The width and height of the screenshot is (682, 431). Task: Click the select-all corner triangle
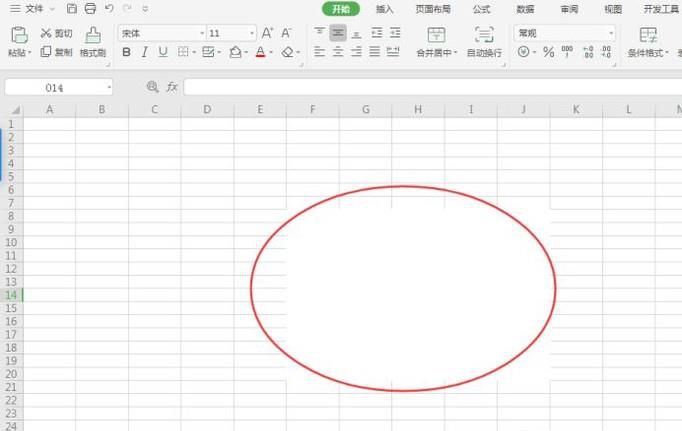[x=15, y=110]
